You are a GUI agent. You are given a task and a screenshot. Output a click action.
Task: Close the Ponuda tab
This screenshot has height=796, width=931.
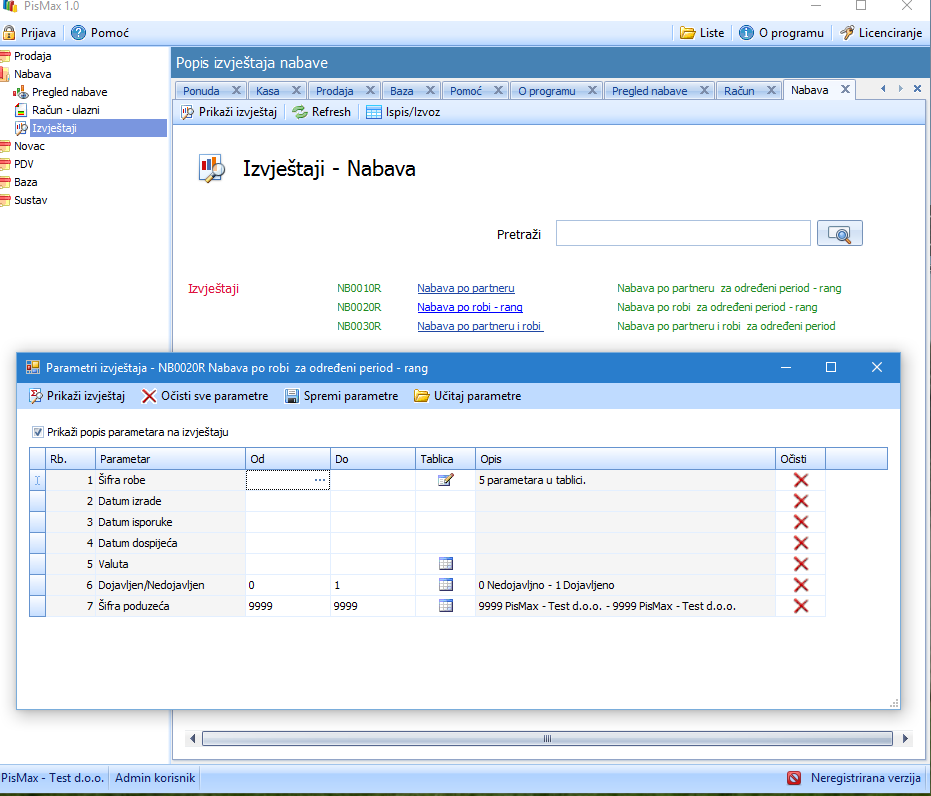pos(236,90)
